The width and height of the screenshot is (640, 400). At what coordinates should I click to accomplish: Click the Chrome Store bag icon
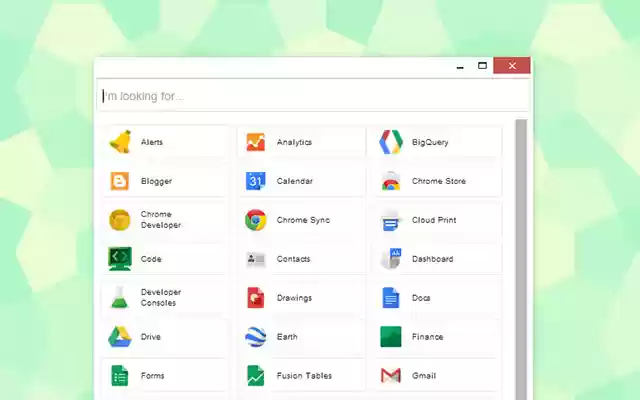pyautogui.click(x=391, y=181)
